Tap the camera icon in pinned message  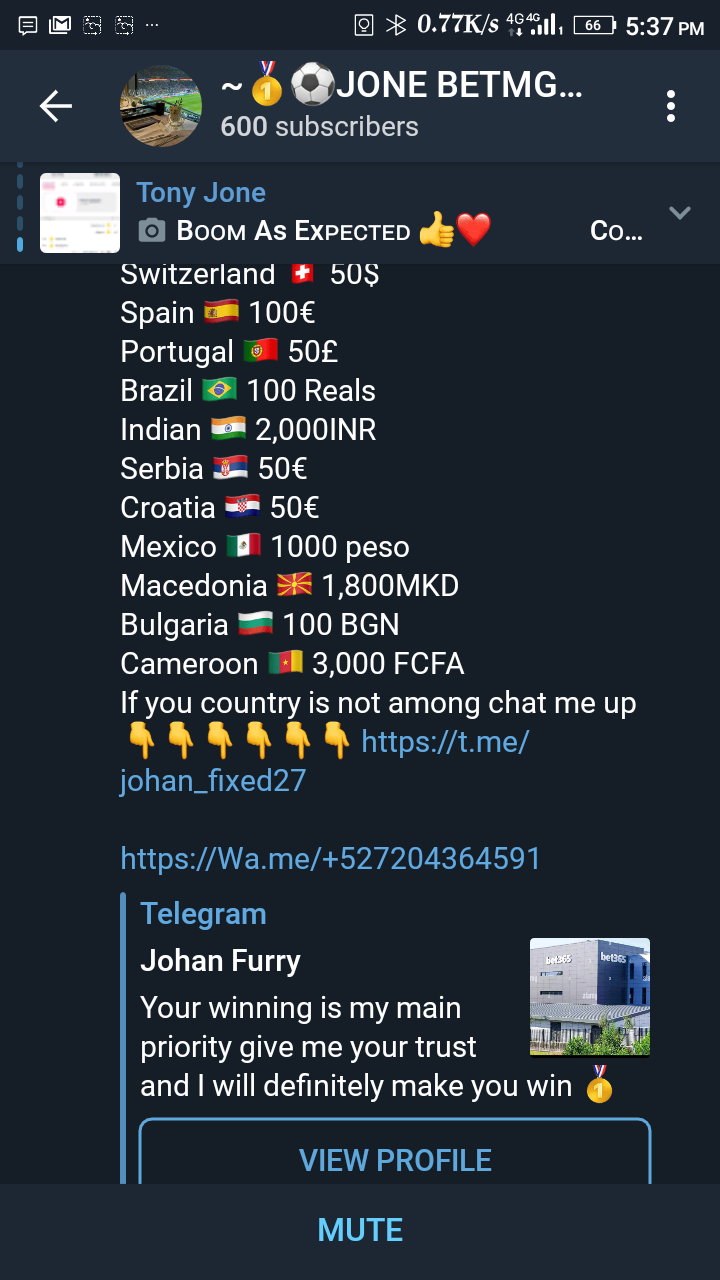151,232
